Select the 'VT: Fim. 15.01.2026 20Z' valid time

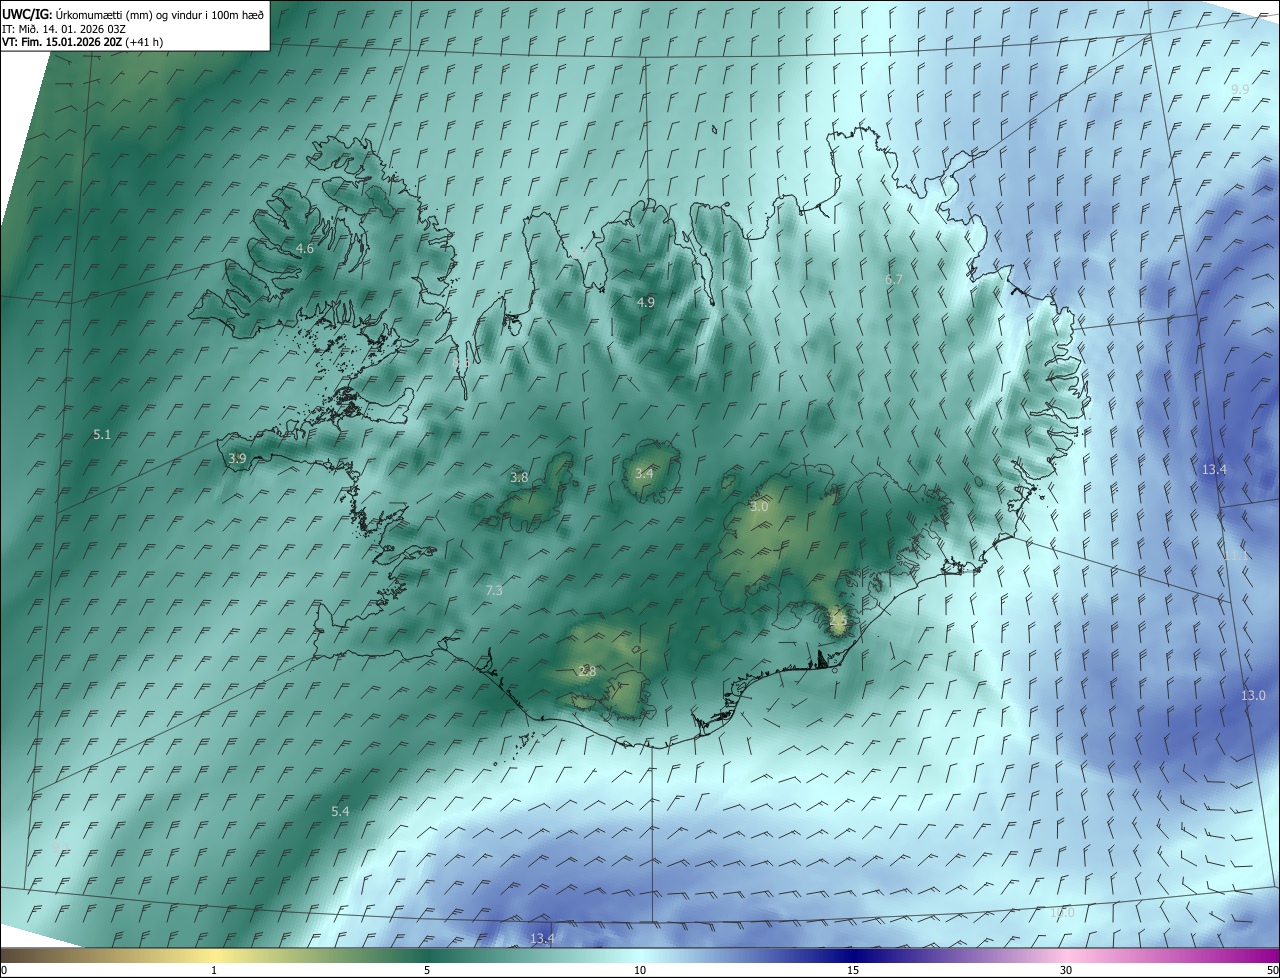click(x=62, y=42)
